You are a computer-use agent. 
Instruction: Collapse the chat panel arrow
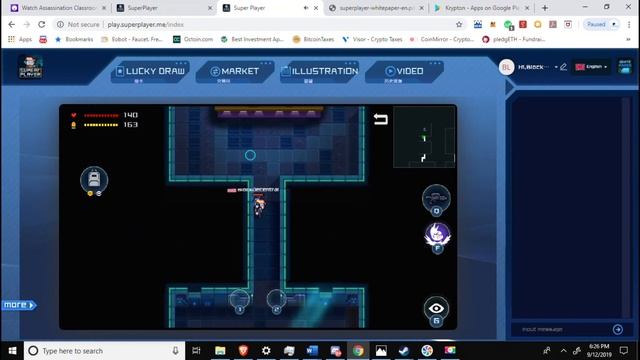[x=509, y=87]
